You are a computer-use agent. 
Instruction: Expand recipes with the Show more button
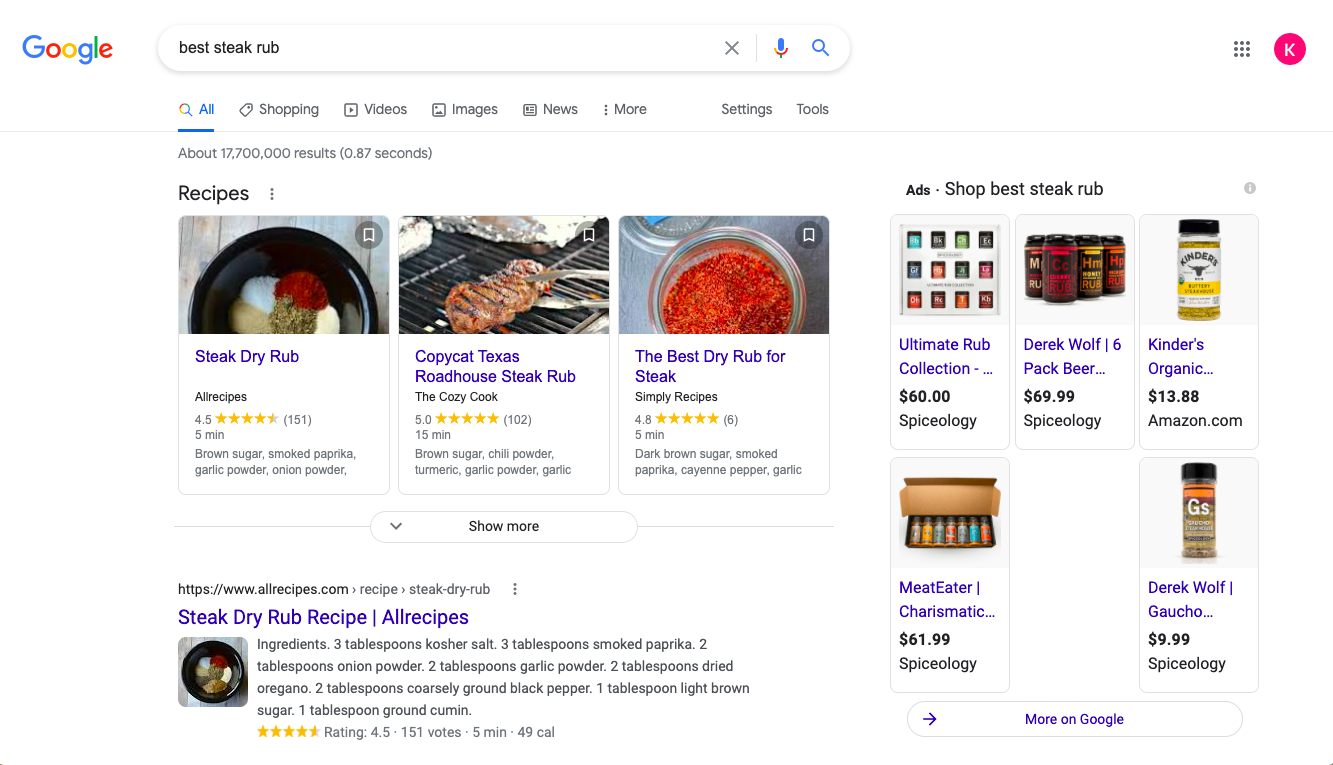(504, 526)
